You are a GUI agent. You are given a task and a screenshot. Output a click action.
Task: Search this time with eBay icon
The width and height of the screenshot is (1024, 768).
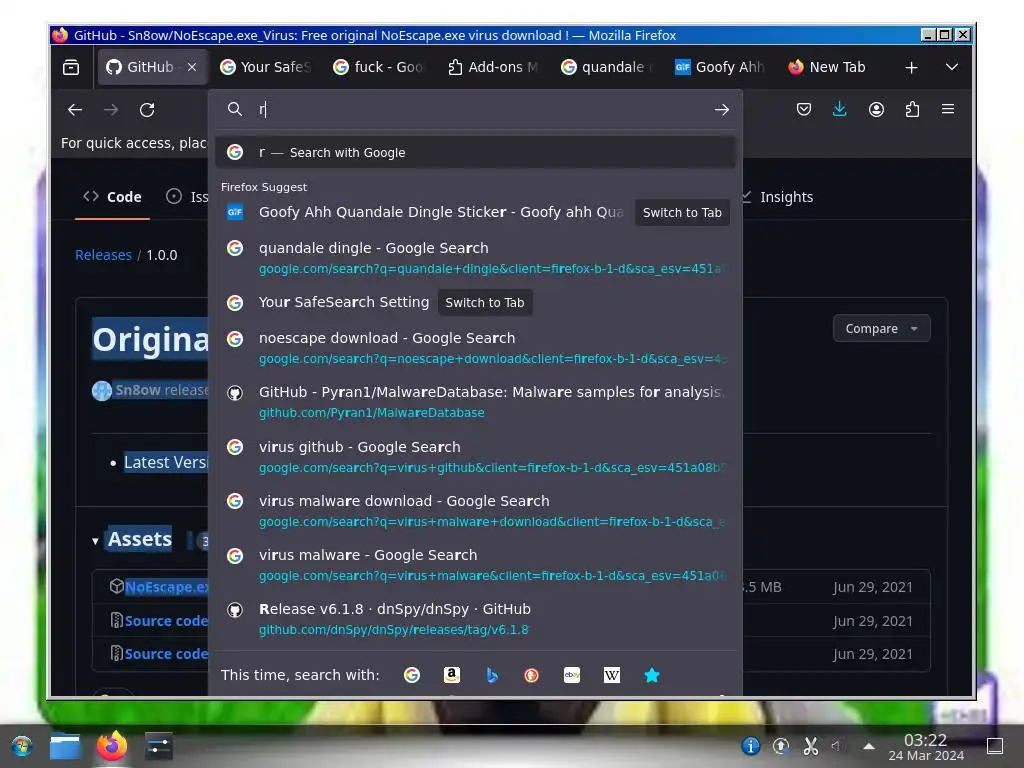pos(572,675)
